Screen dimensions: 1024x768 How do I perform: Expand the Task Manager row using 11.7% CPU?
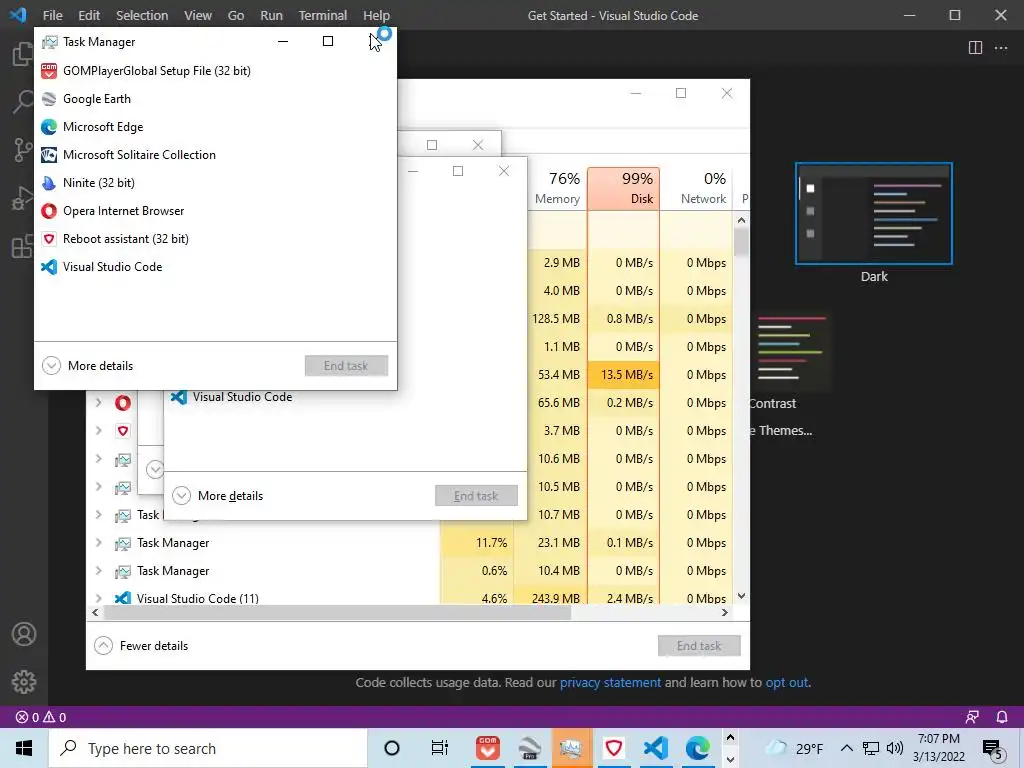pos(99,543)
